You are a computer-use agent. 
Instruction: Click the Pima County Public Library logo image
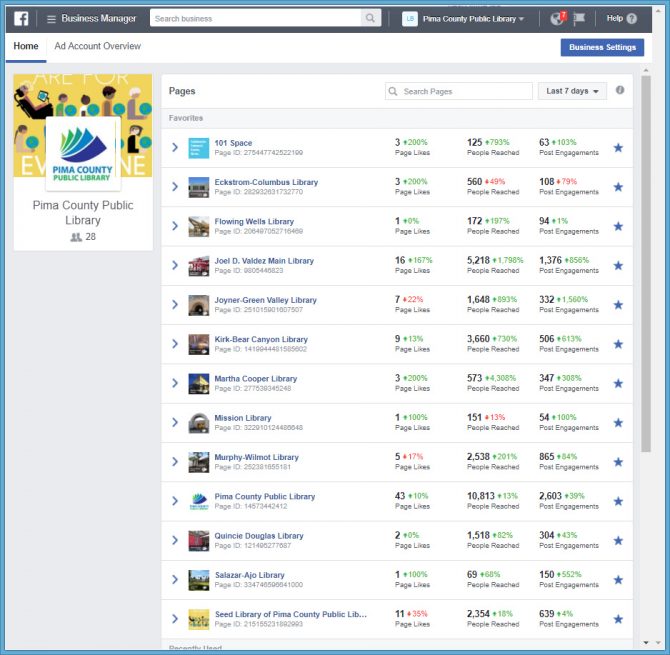[83, 154]
